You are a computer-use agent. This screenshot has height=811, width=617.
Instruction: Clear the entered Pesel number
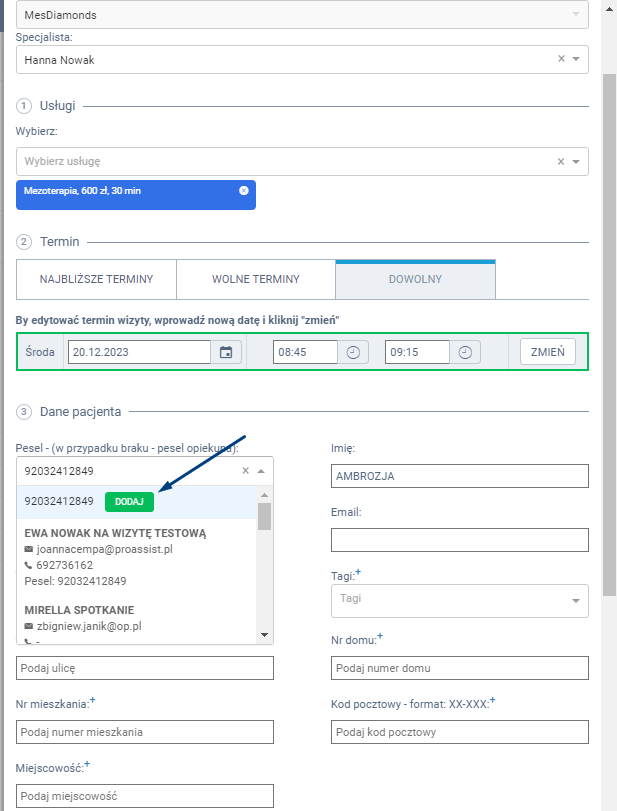pyautogui.click(x=246, y=471)
